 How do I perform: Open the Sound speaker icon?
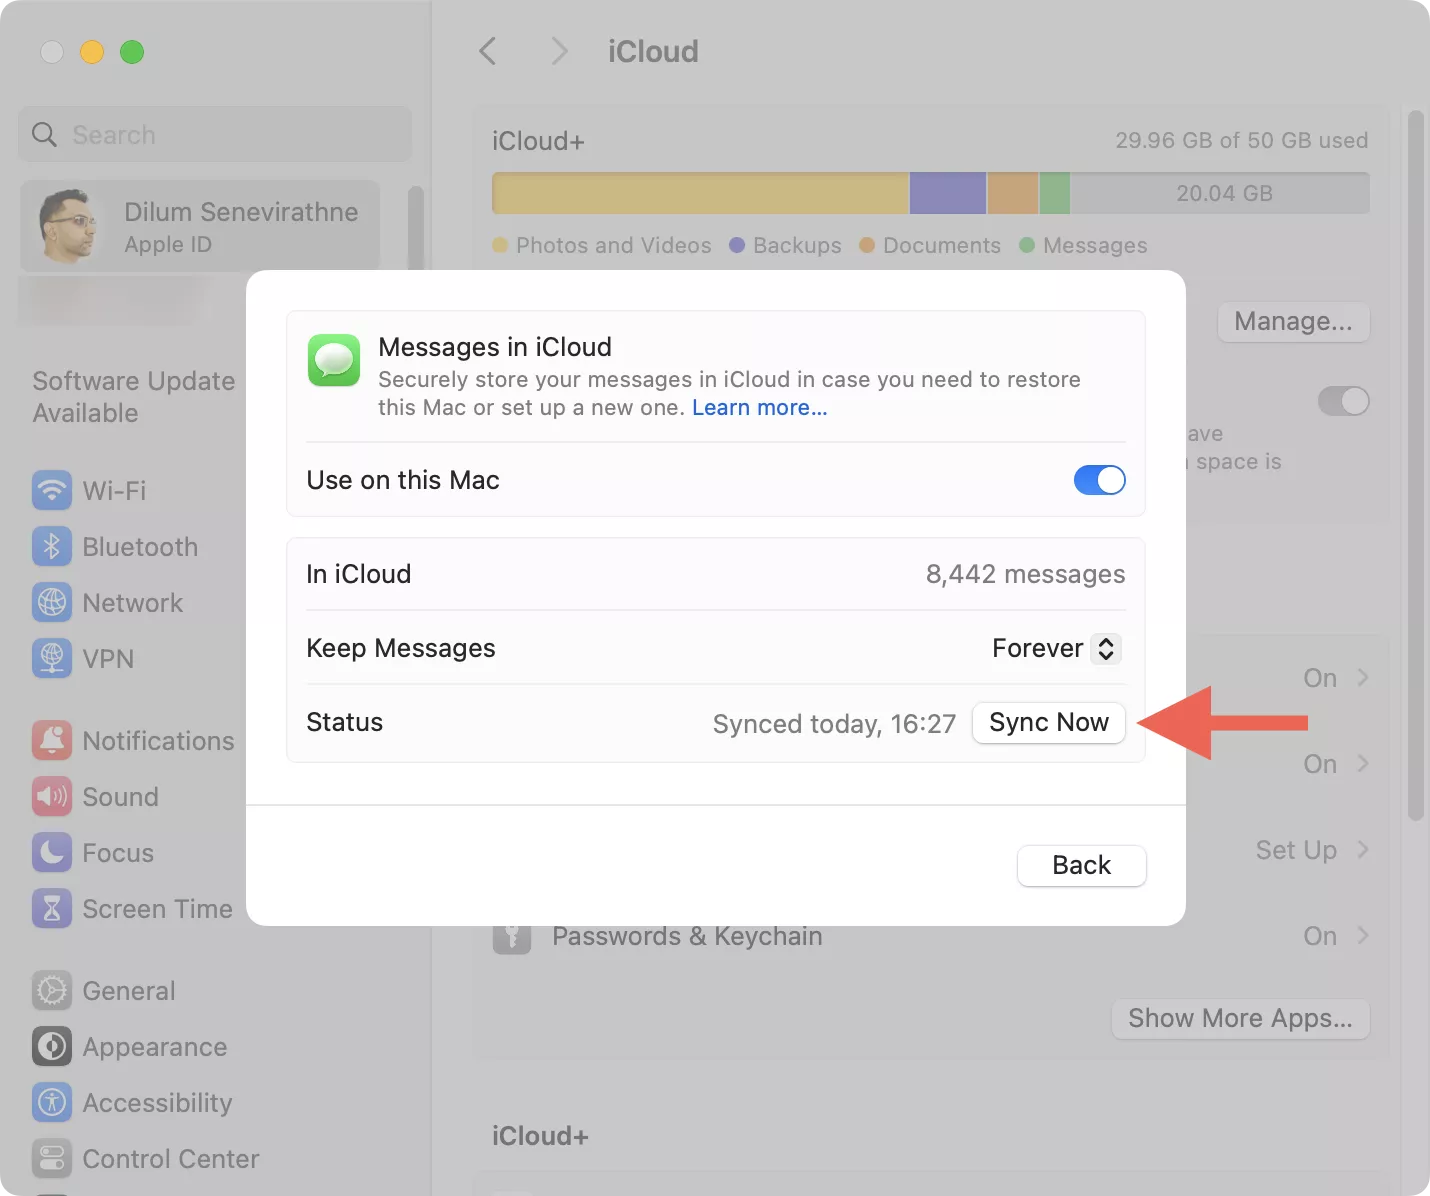click(52, 797)
